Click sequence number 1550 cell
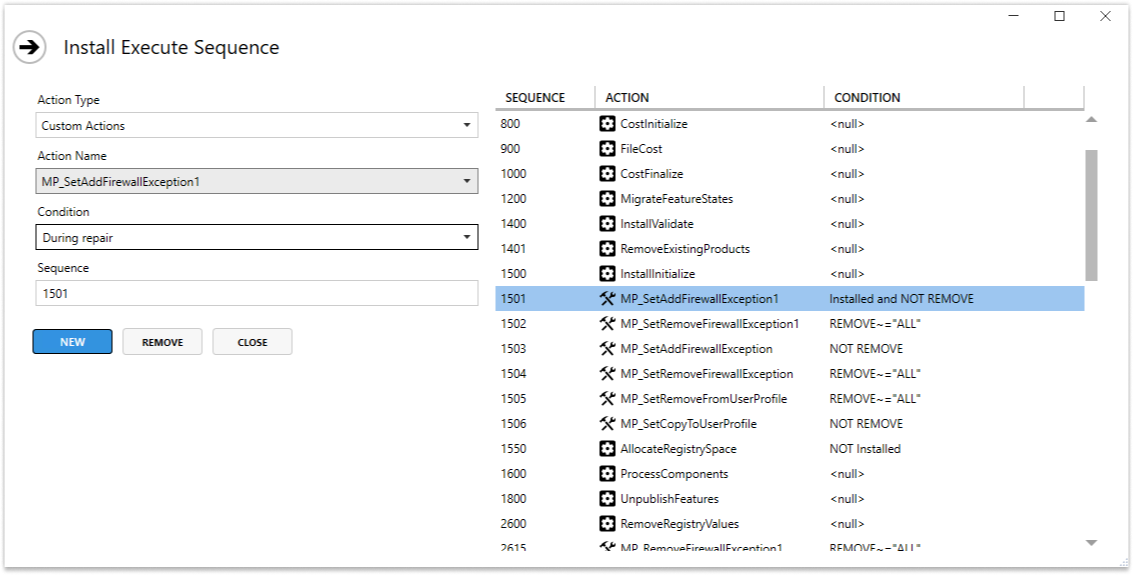The image size is (1133, 575). tap(514, 449)
